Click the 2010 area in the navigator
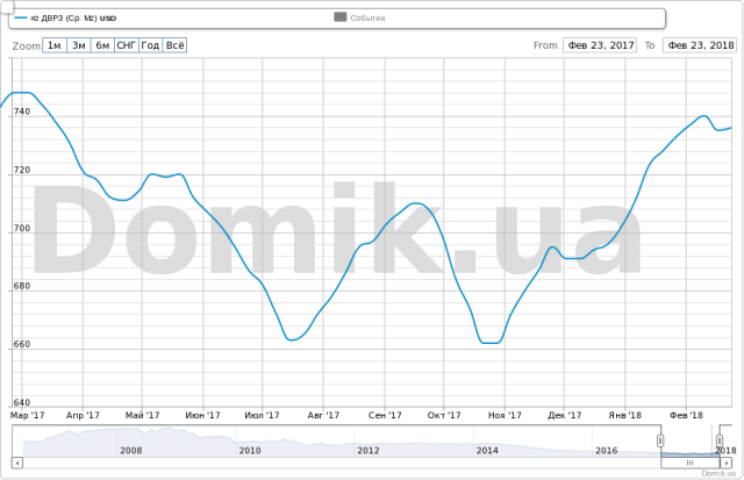This screenshot has height=480, width=744. point(250,450)
